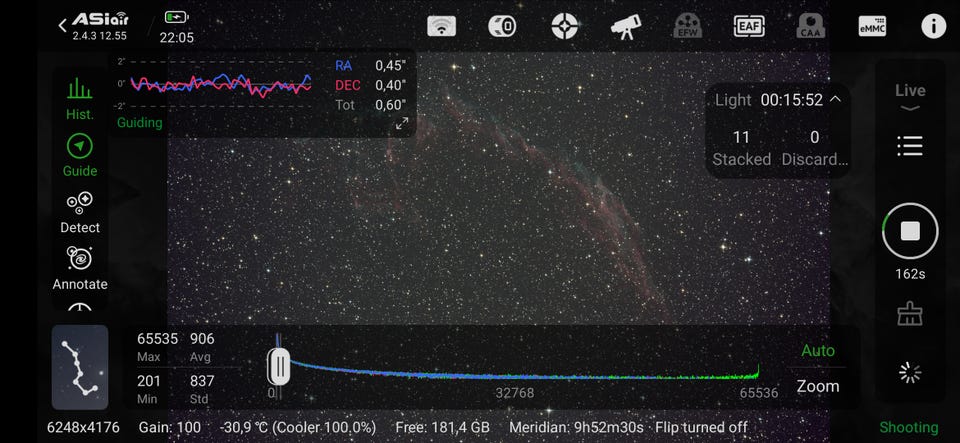960x443 pixels.
Task: Tap the RA 0,45" guiding value
Action: (x=371, y=65)
